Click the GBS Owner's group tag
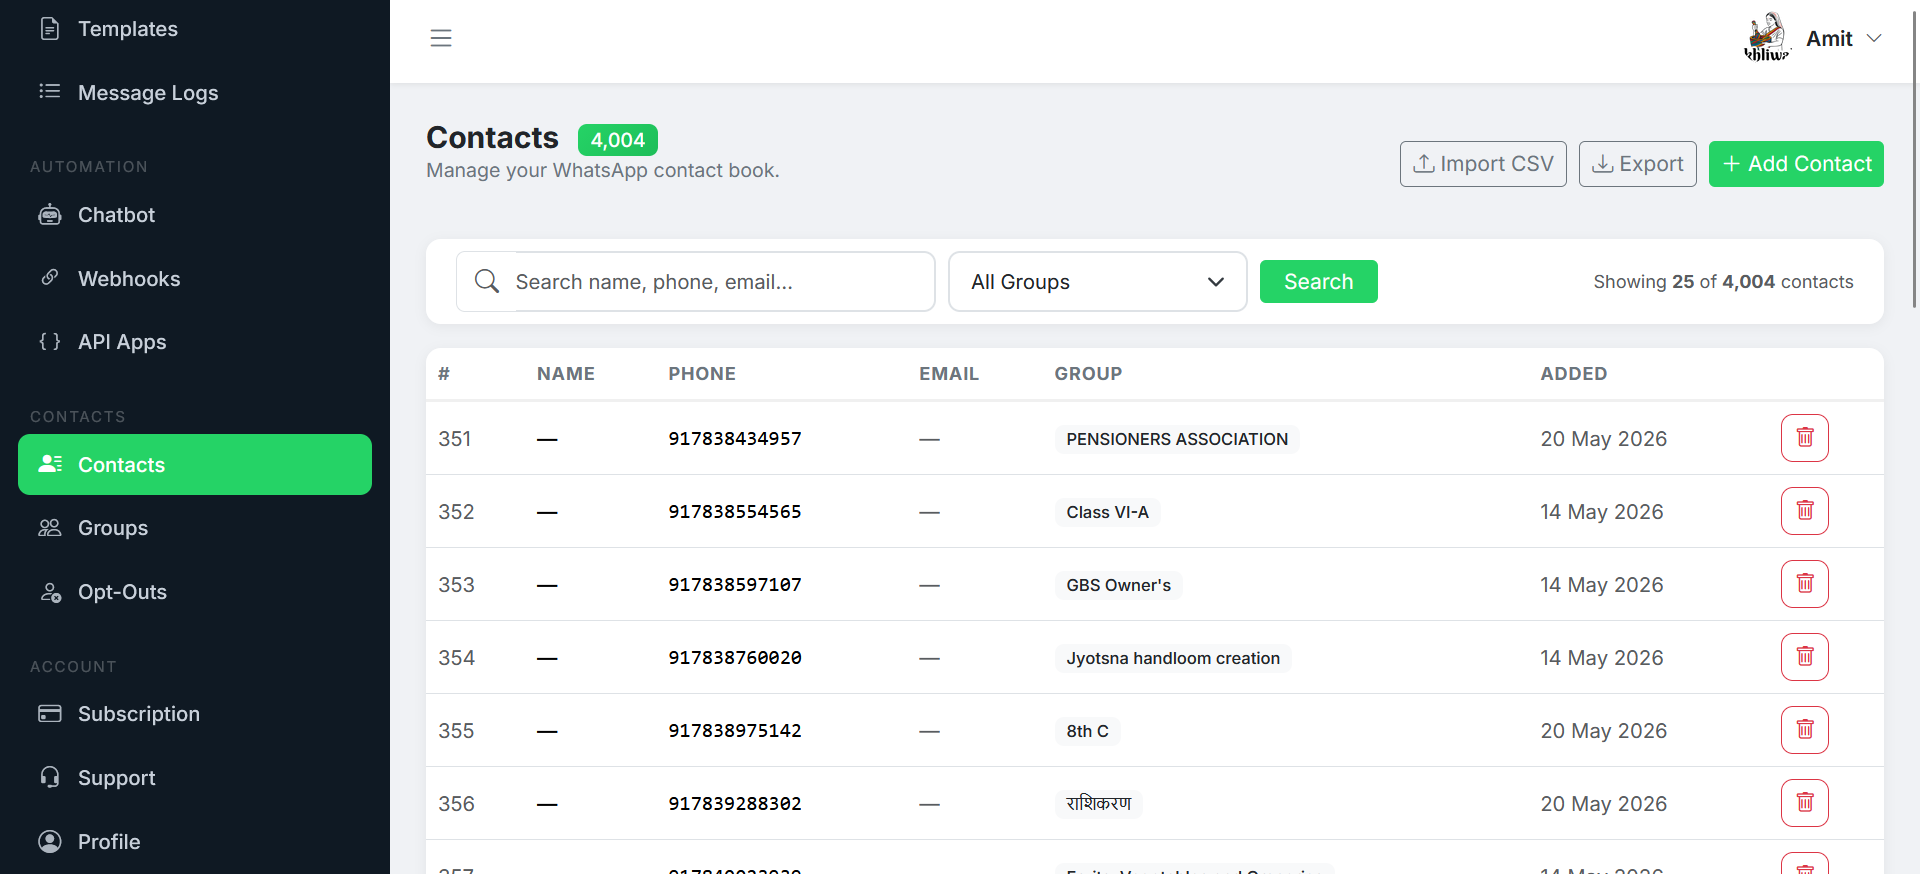Image resolution: width=1920 pixels, height=874 pixels. (1118, 585)
